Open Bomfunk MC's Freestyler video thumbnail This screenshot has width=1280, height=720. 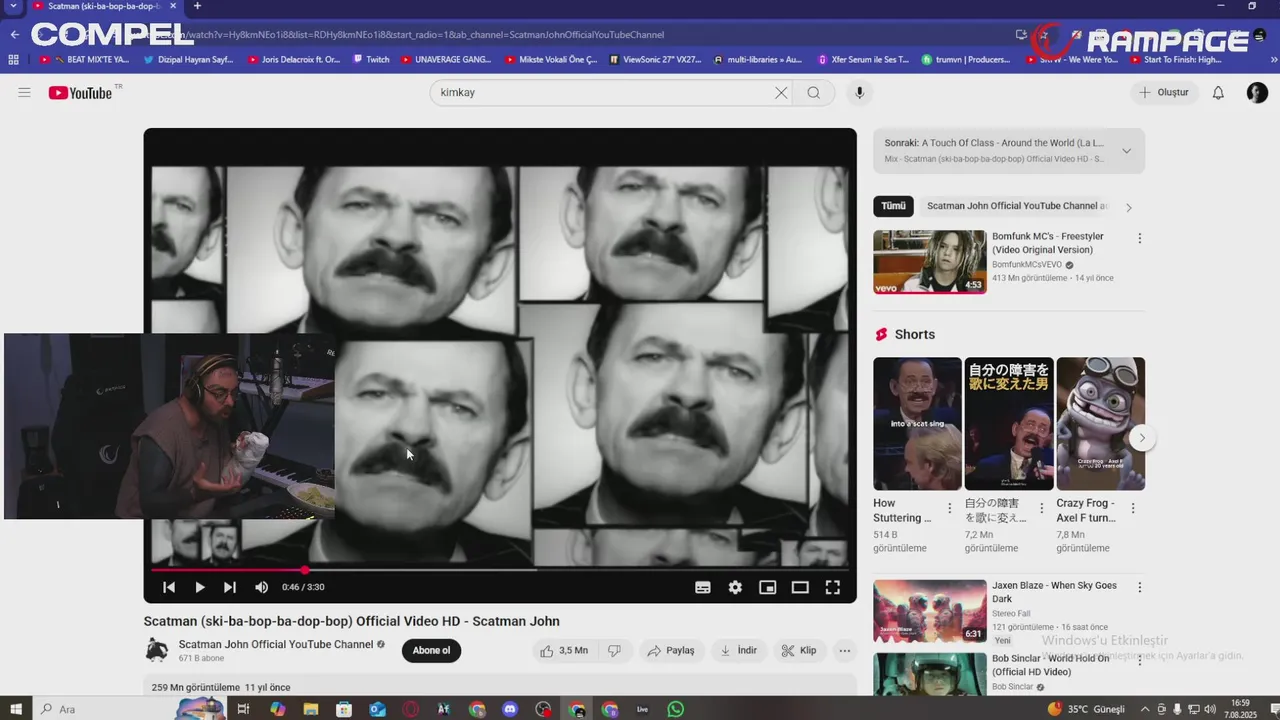[930, 262]
